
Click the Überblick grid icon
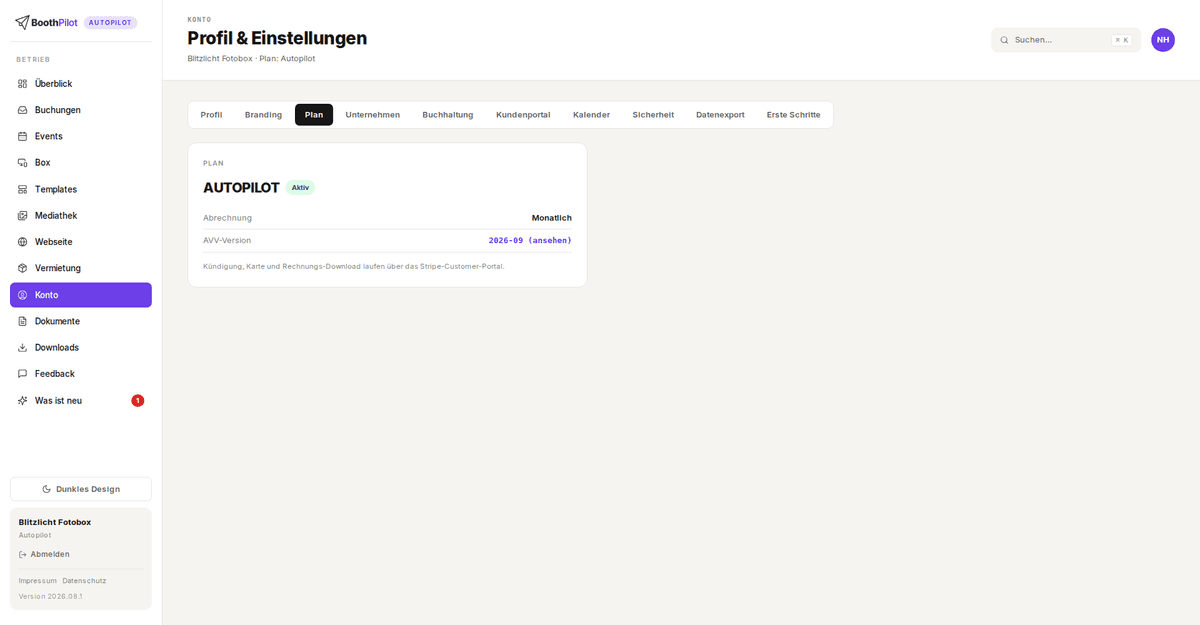click(23, 84)
